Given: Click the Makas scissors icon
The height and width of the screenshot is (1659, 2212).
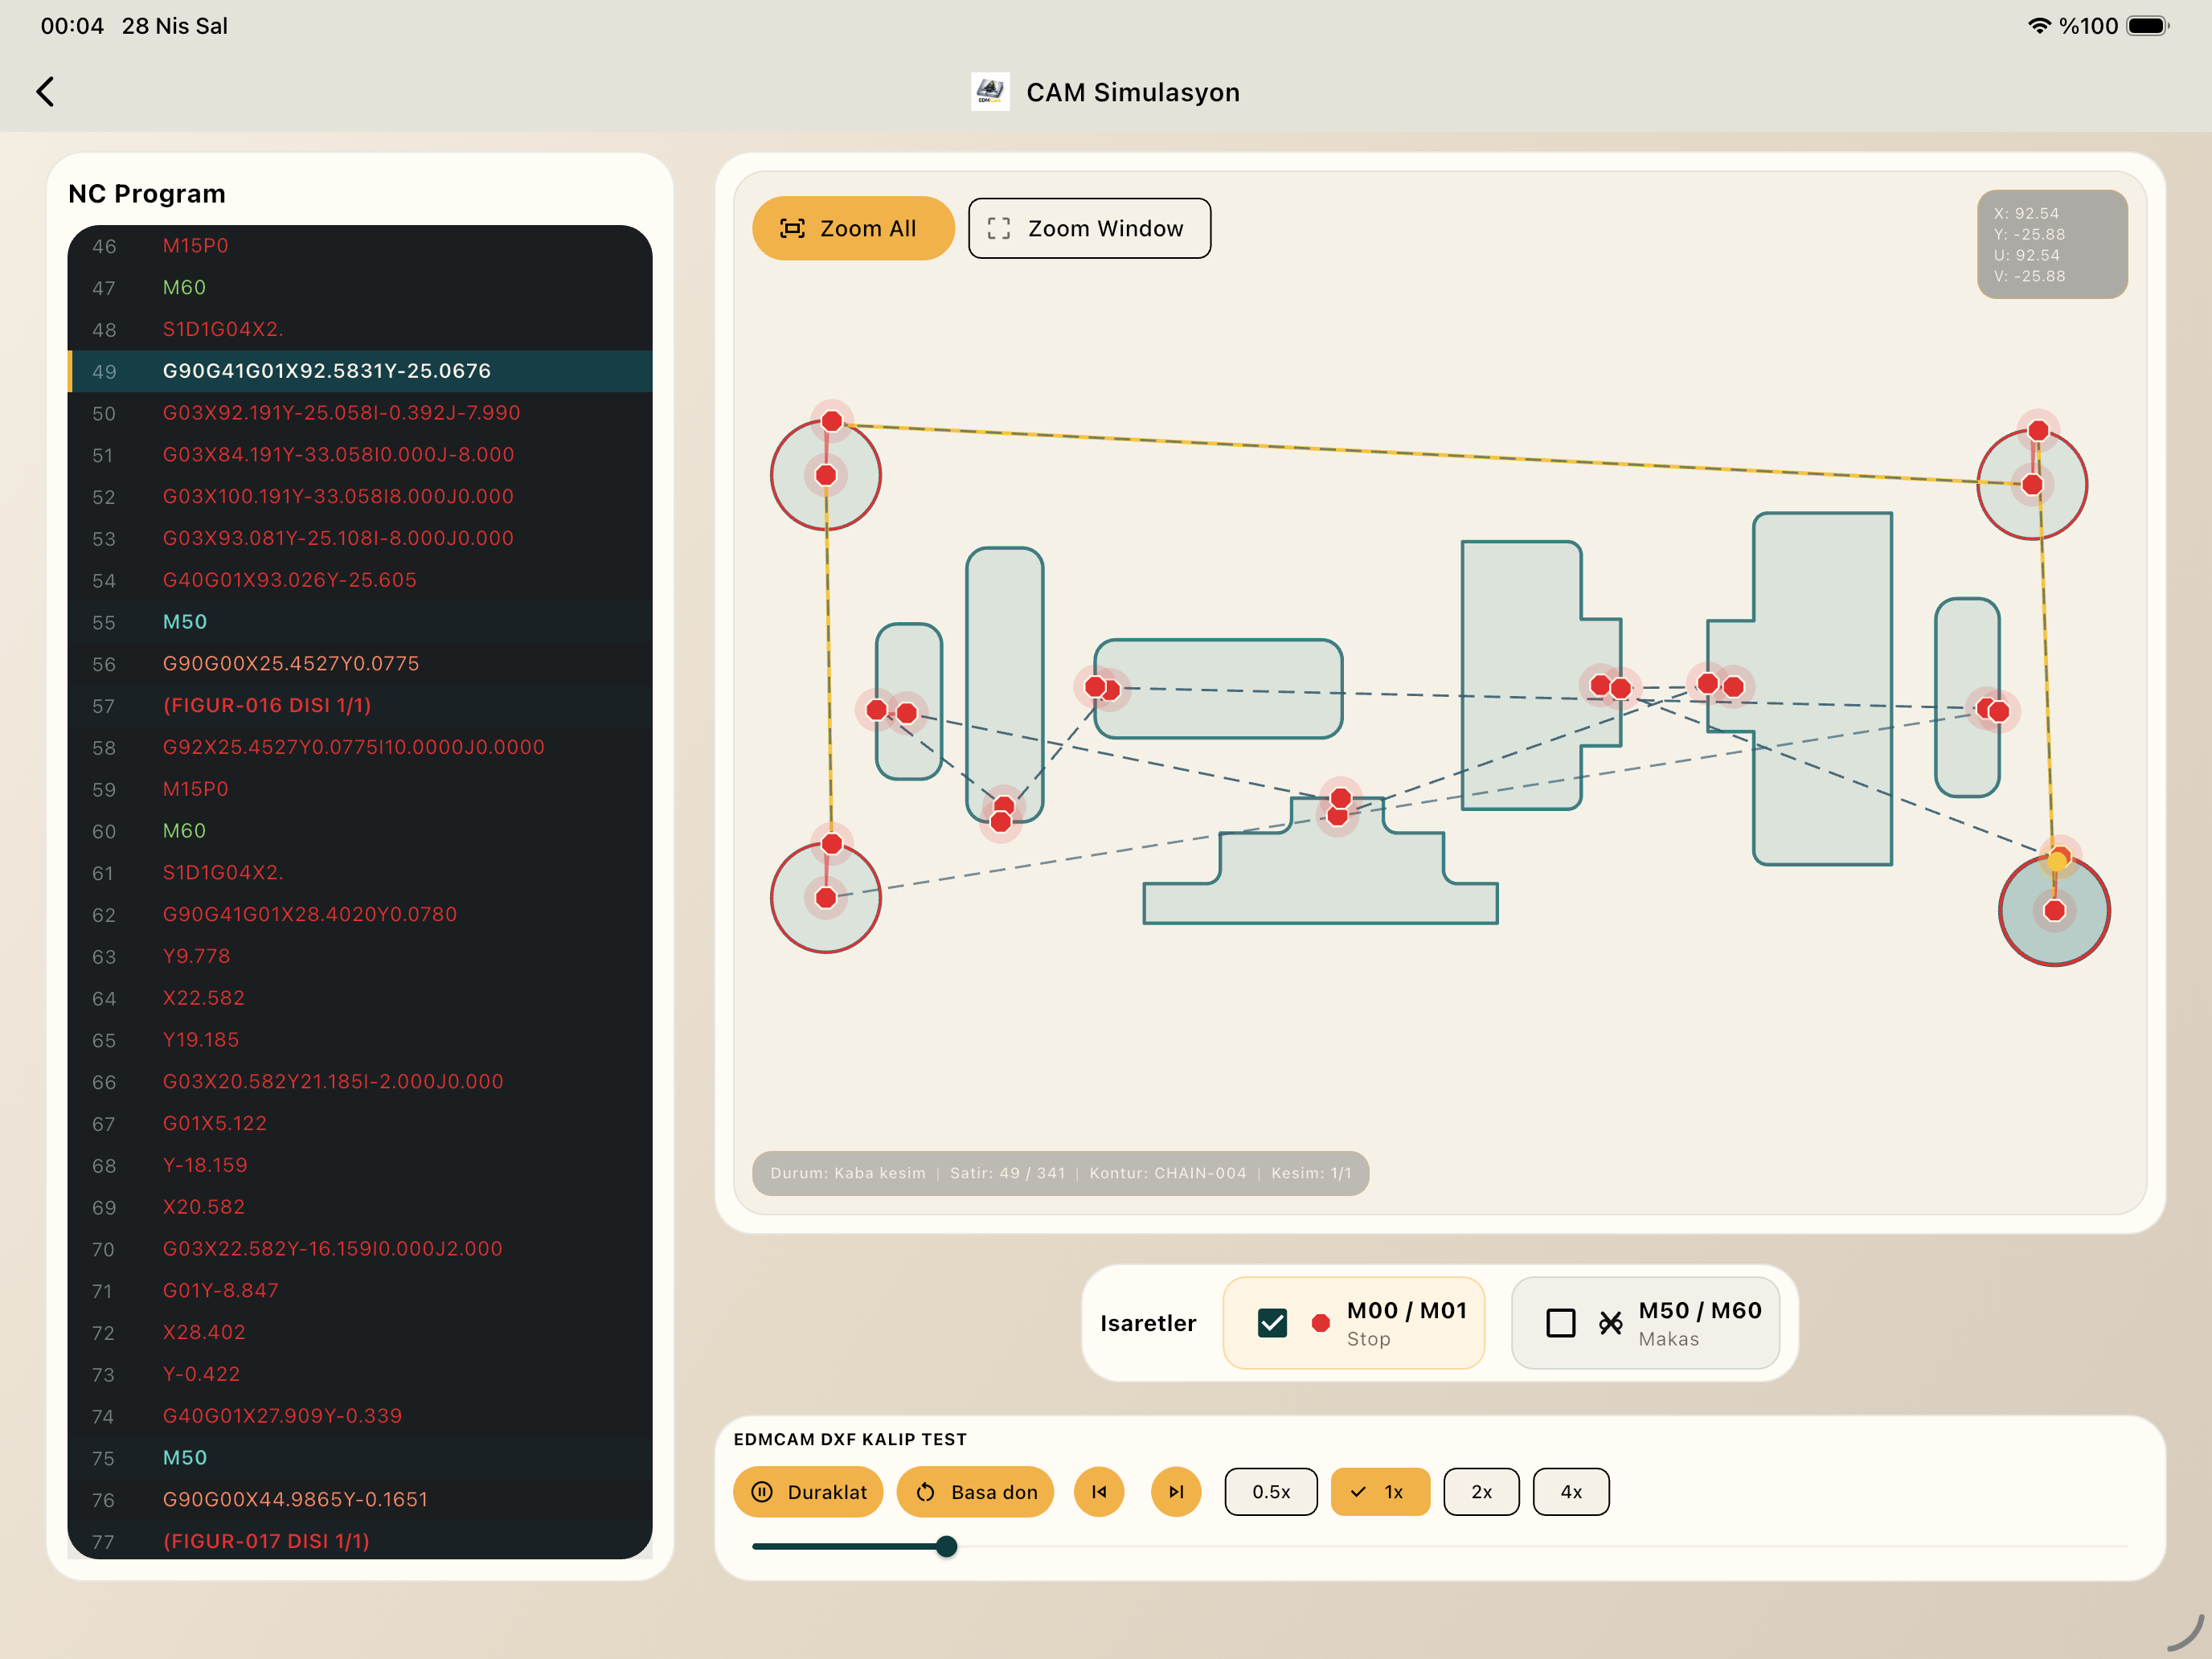Looking at the screenshot, I should tap(1610, 1323).
